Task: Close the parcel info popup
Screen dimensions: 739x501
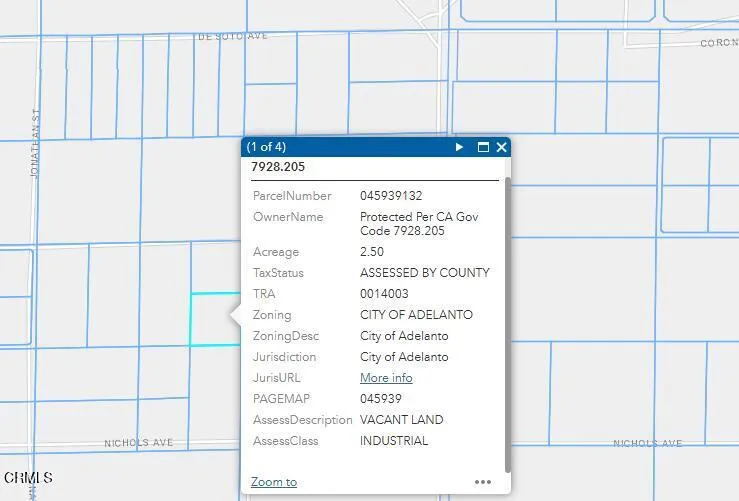Action: (x=501, y=147)
